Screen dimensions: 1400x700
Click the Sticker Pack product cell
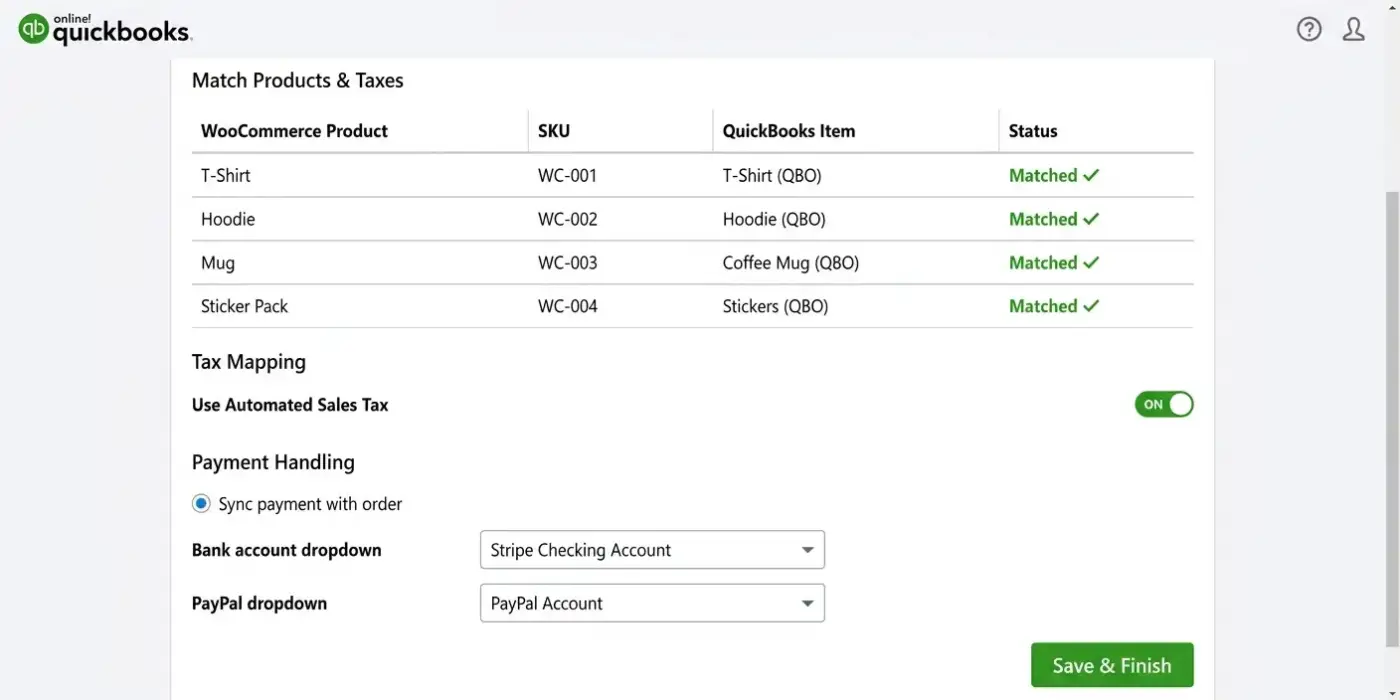(244, 306)
